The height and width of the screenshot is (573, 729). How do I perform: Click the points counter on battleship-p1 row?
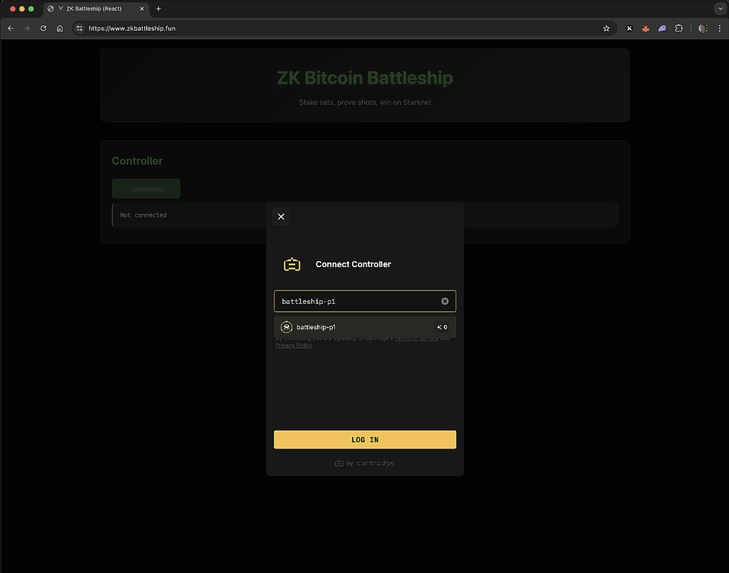[x=442, y=327]
